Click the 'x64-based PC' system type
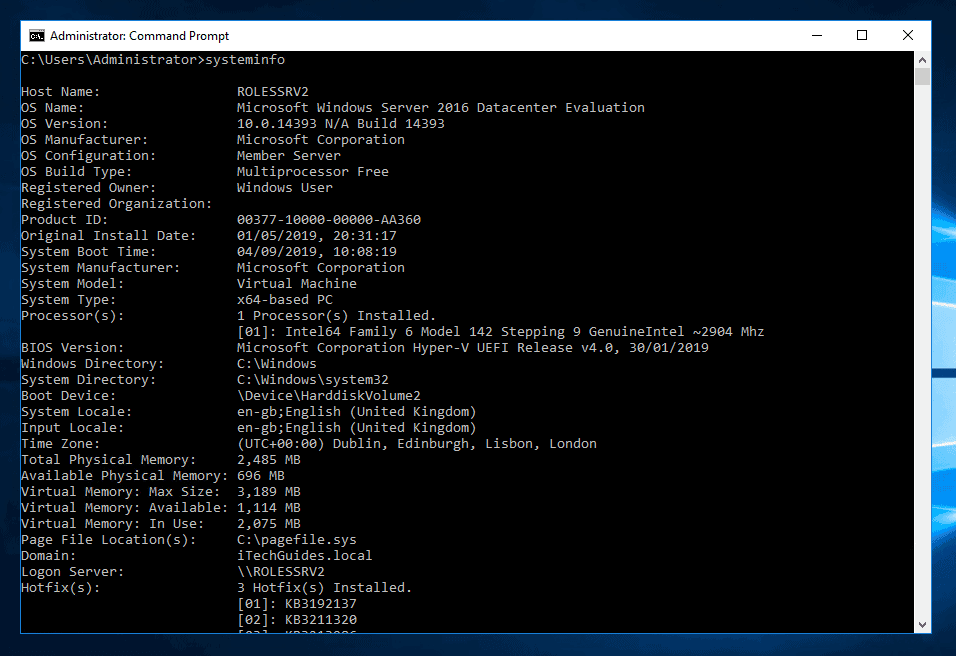The image size is (956, 656). click(285, 299)
